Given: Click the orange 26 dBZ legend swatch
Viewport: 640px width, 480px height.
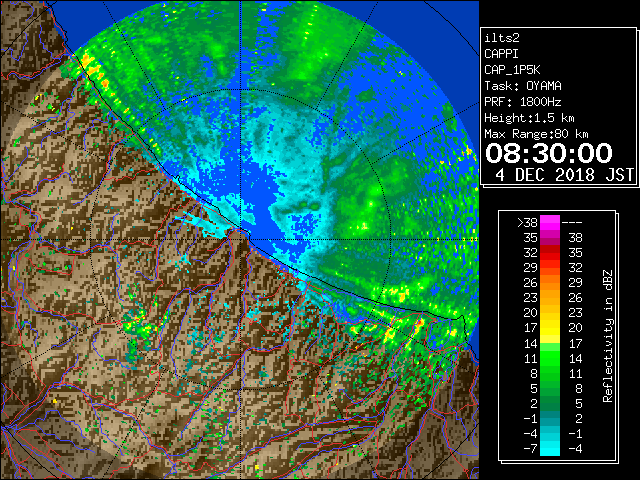Looking at the screenshot, I should click(550, 283).
